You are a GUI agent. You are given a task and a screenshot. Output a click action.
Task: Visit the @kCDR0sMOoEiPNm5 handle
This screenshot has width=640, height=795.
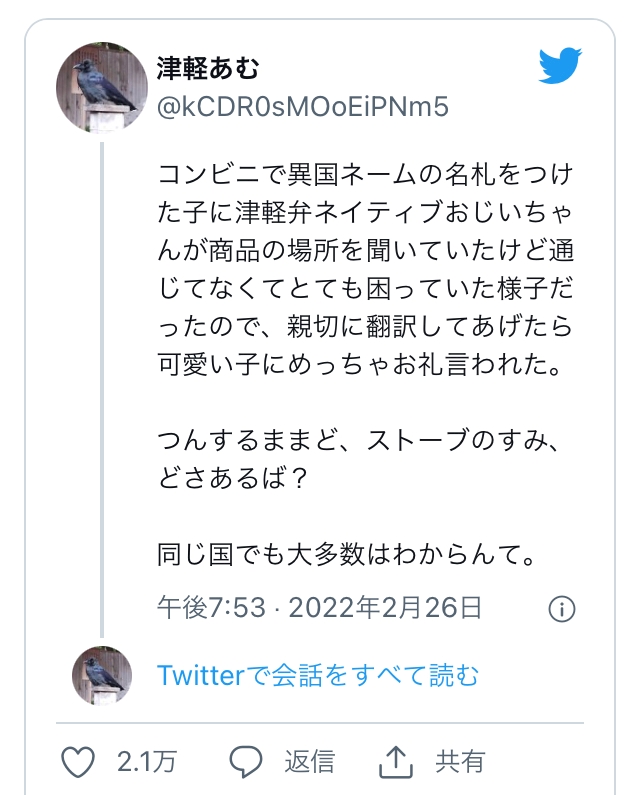(x=303, y=107)
